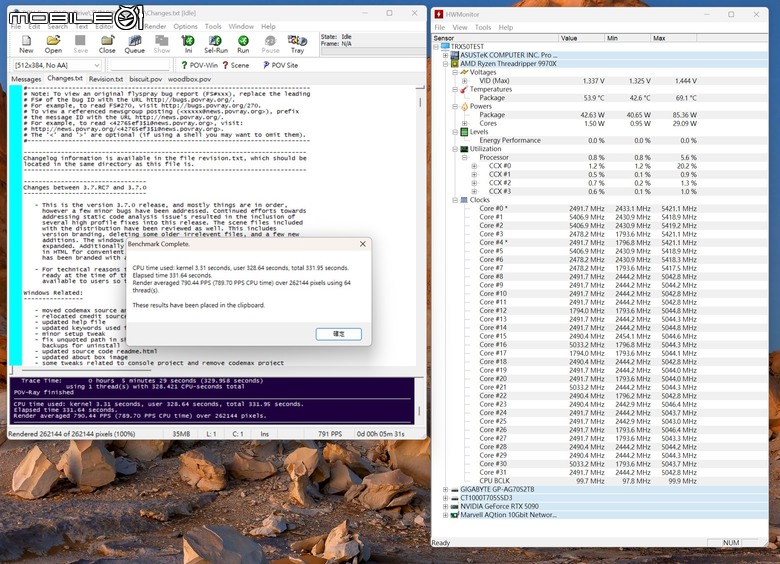The width and height of the screenshot is (780, 564).
Task: Collapse the AMD Ryzen Threadripper 9970X node
Action: (446, 64)
